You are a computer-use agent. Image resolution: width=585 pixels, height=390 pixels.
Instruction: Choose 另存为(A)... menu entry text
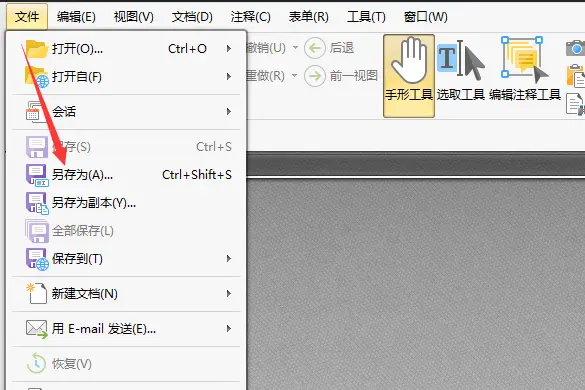pyautogui.click(x=82, y=175)
